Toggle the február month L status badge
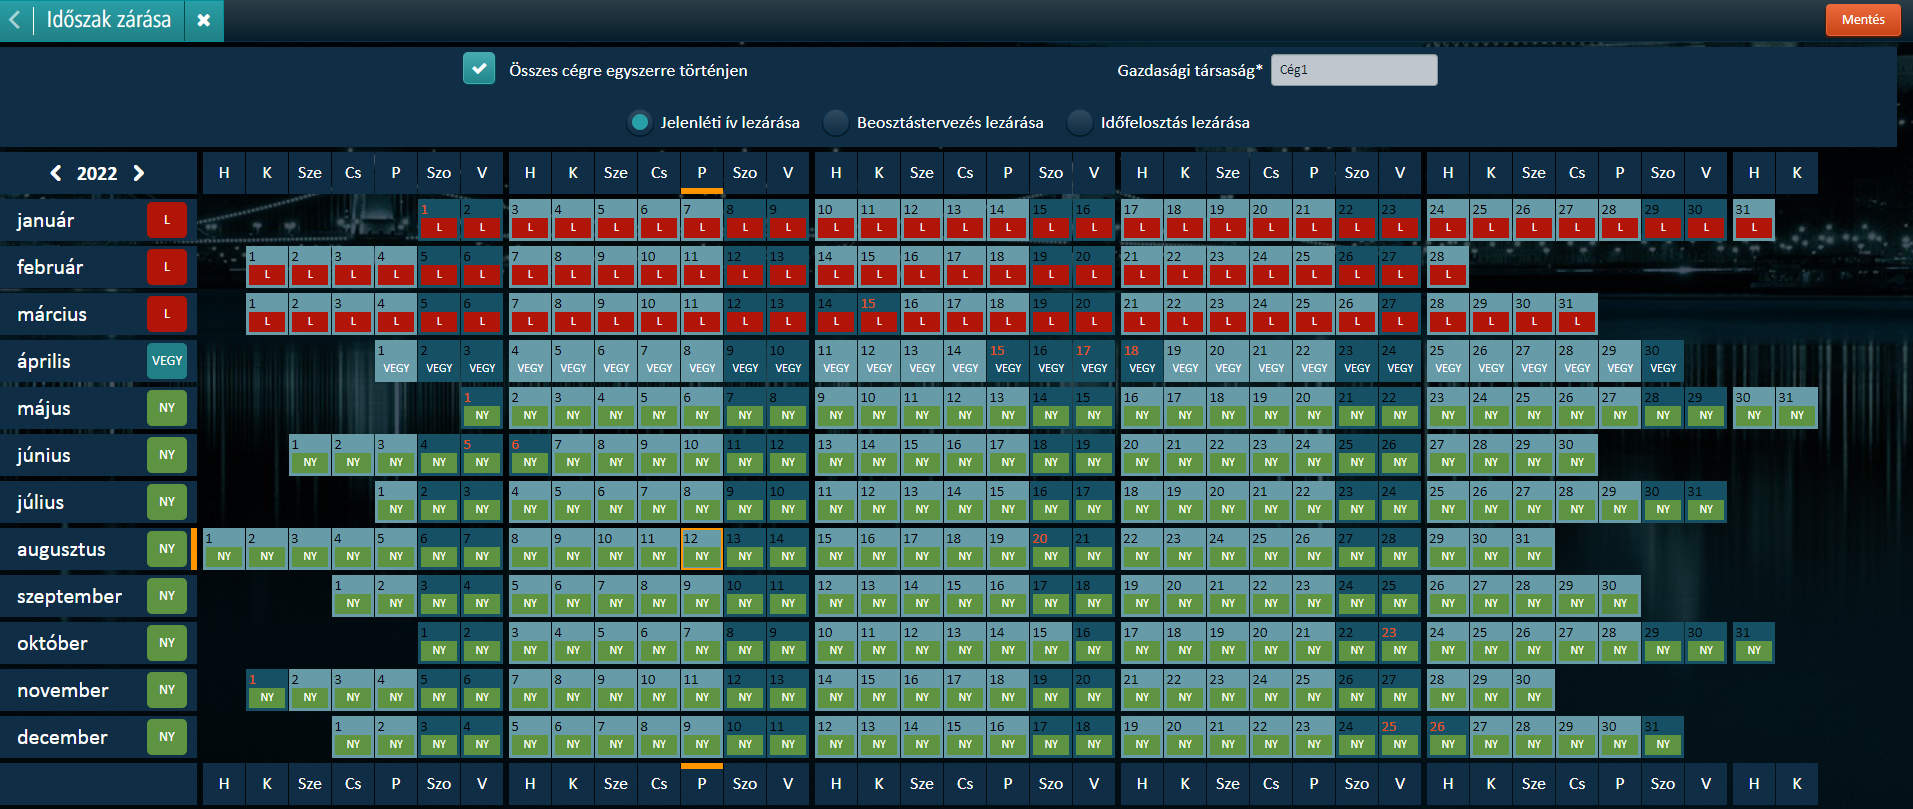This screenshot has width=1913, height=809. point(167,267)
